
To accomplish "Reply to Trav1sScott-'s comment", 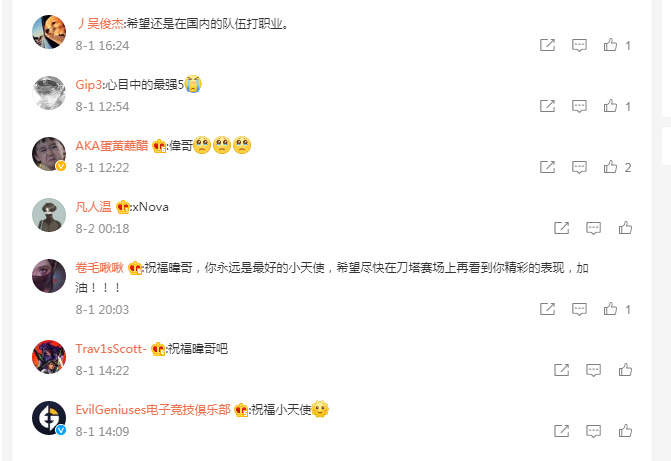I will (x=593, y=370).
